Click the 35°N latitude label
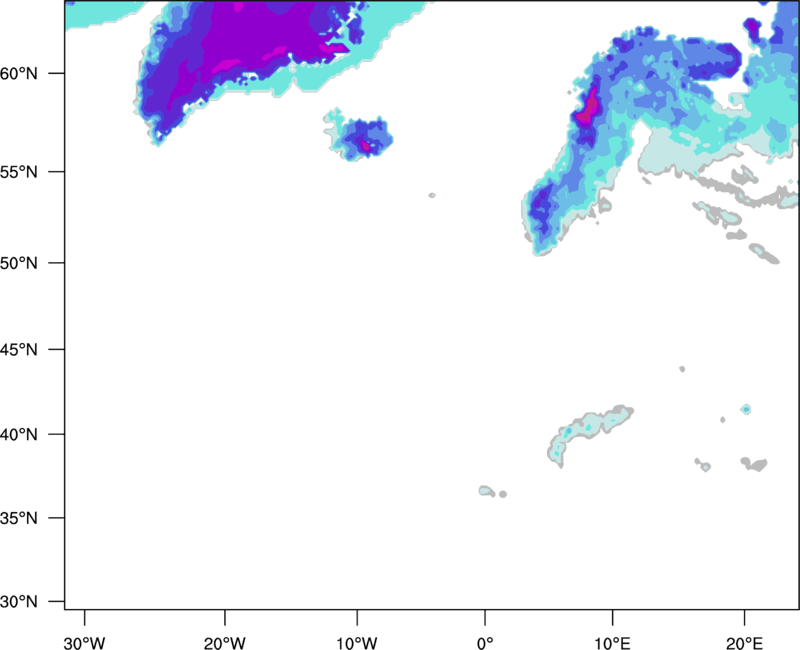Image resolution: width=800 pixels, height=650 pixels. 19,518
